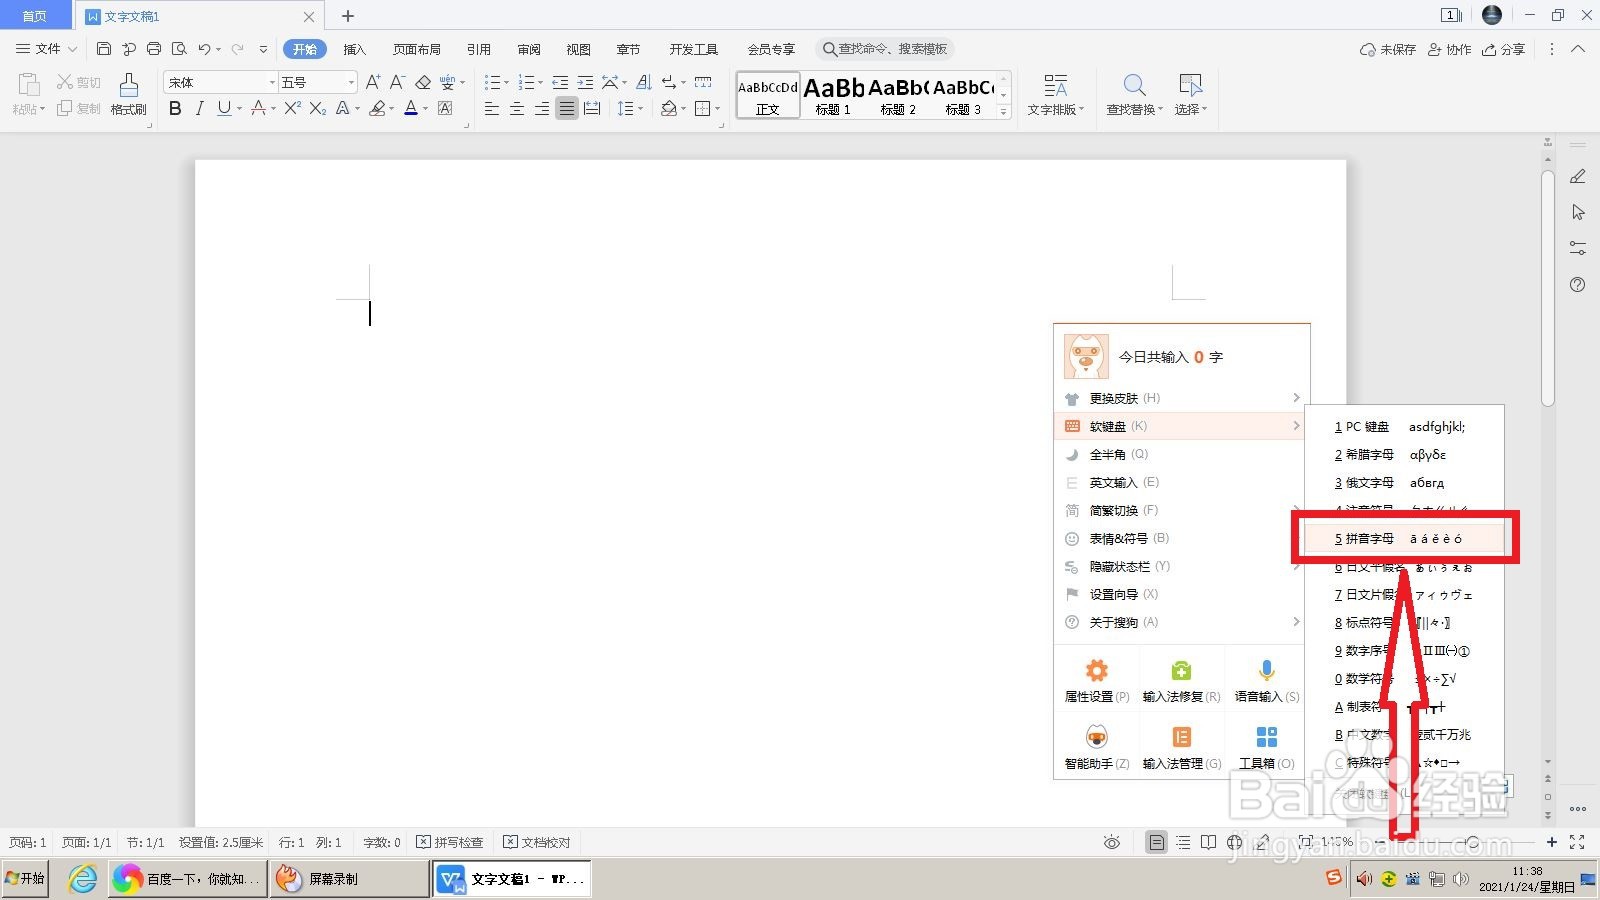Viewport: 1600px width, 900px height.
Task: Click the numbered list icon
Action: coord(526,82)
